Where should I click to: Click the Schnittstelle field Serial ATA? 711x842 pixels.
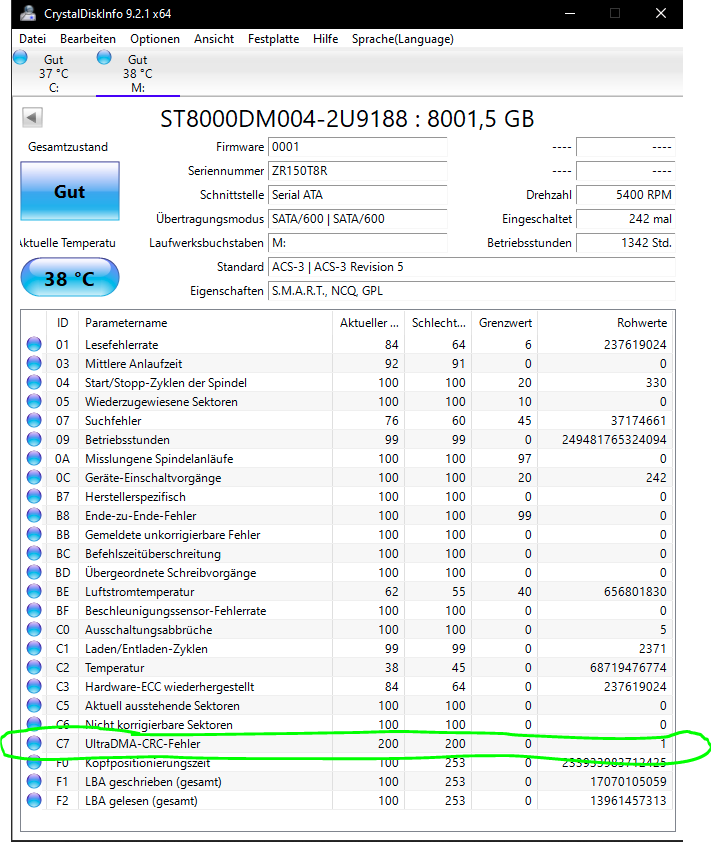(358, 195)
